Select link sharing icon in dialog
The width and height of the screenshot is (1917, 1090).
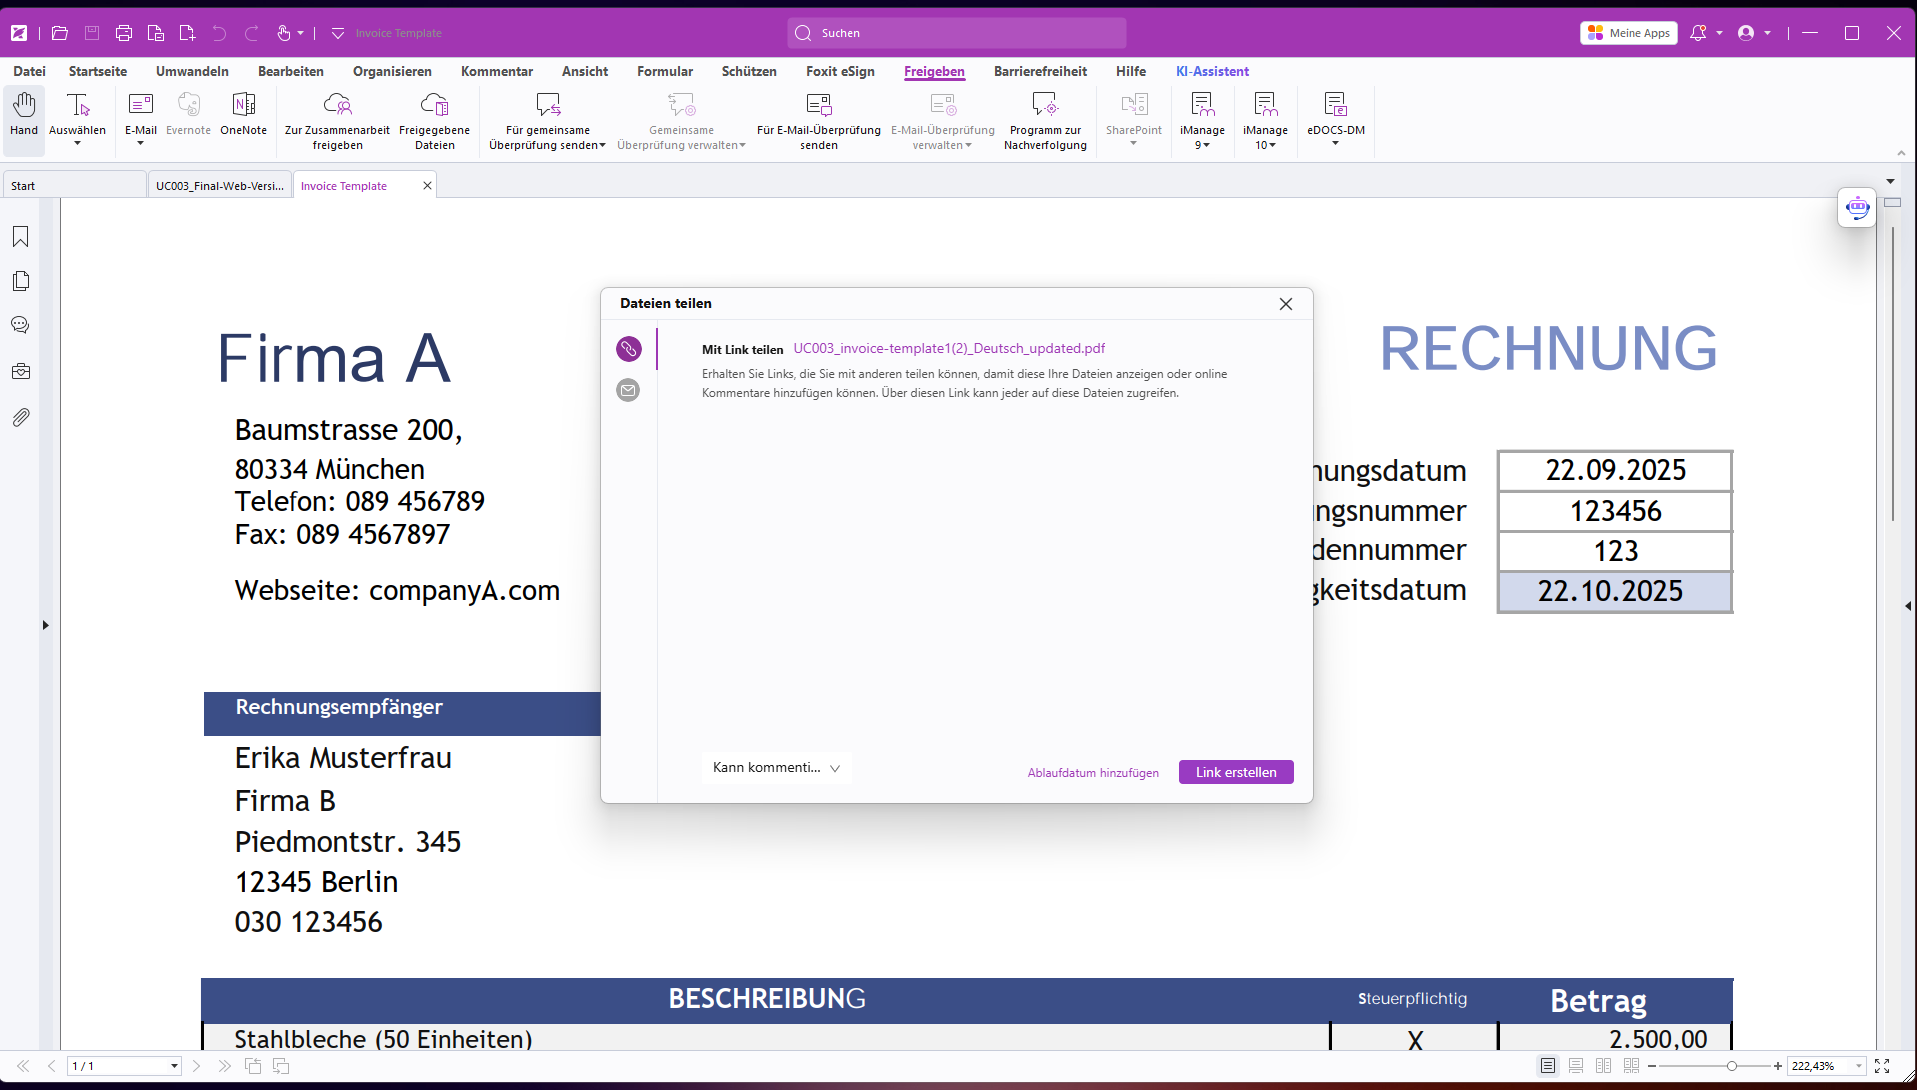pos(629,348)
